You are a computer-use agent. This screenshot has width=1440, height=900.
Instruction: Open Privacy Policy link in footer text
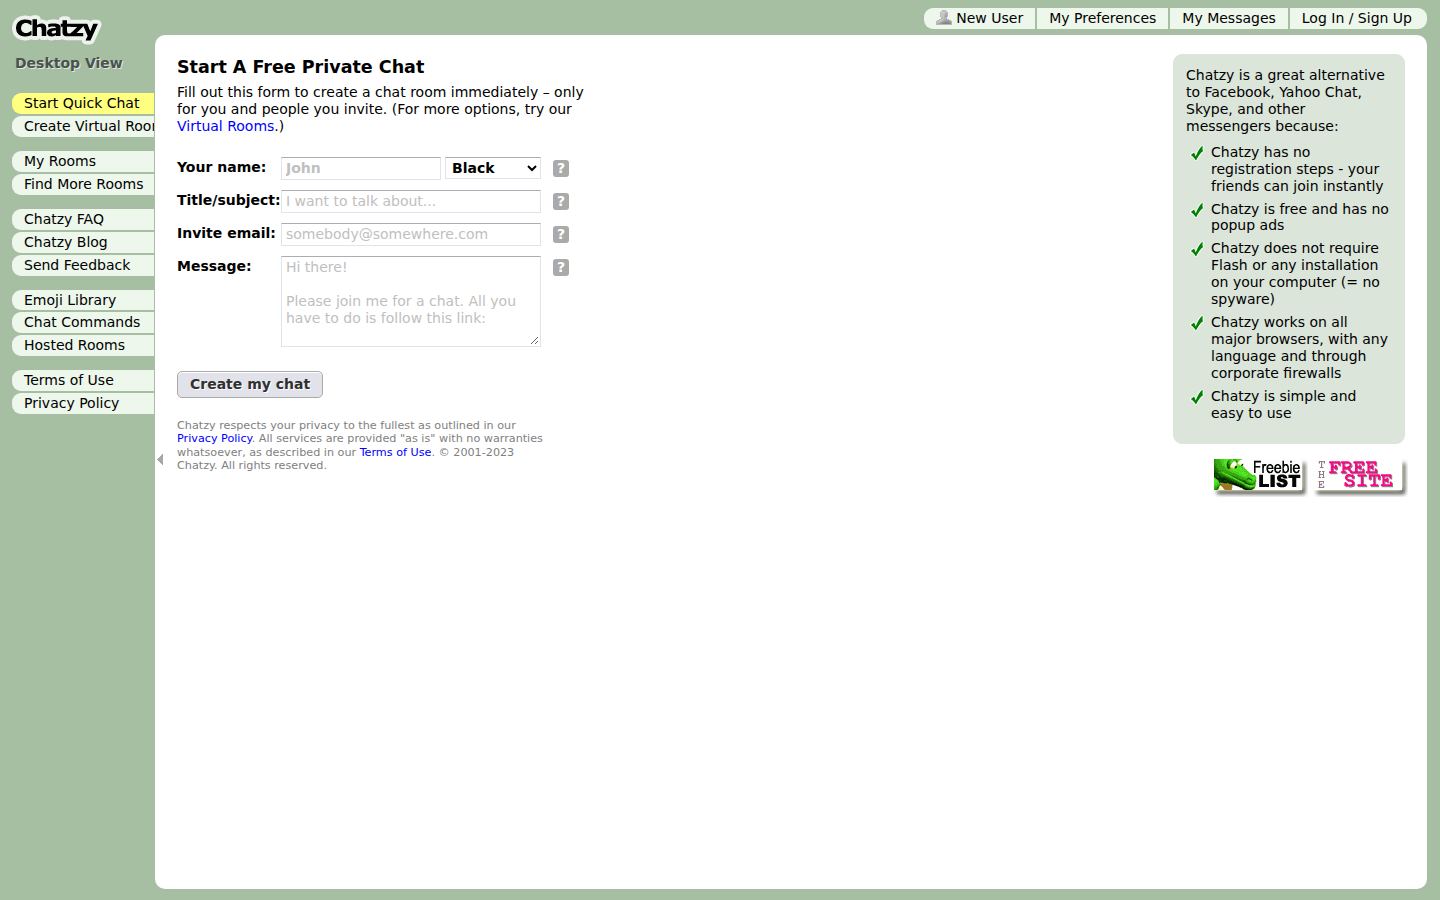pos(215,438)
